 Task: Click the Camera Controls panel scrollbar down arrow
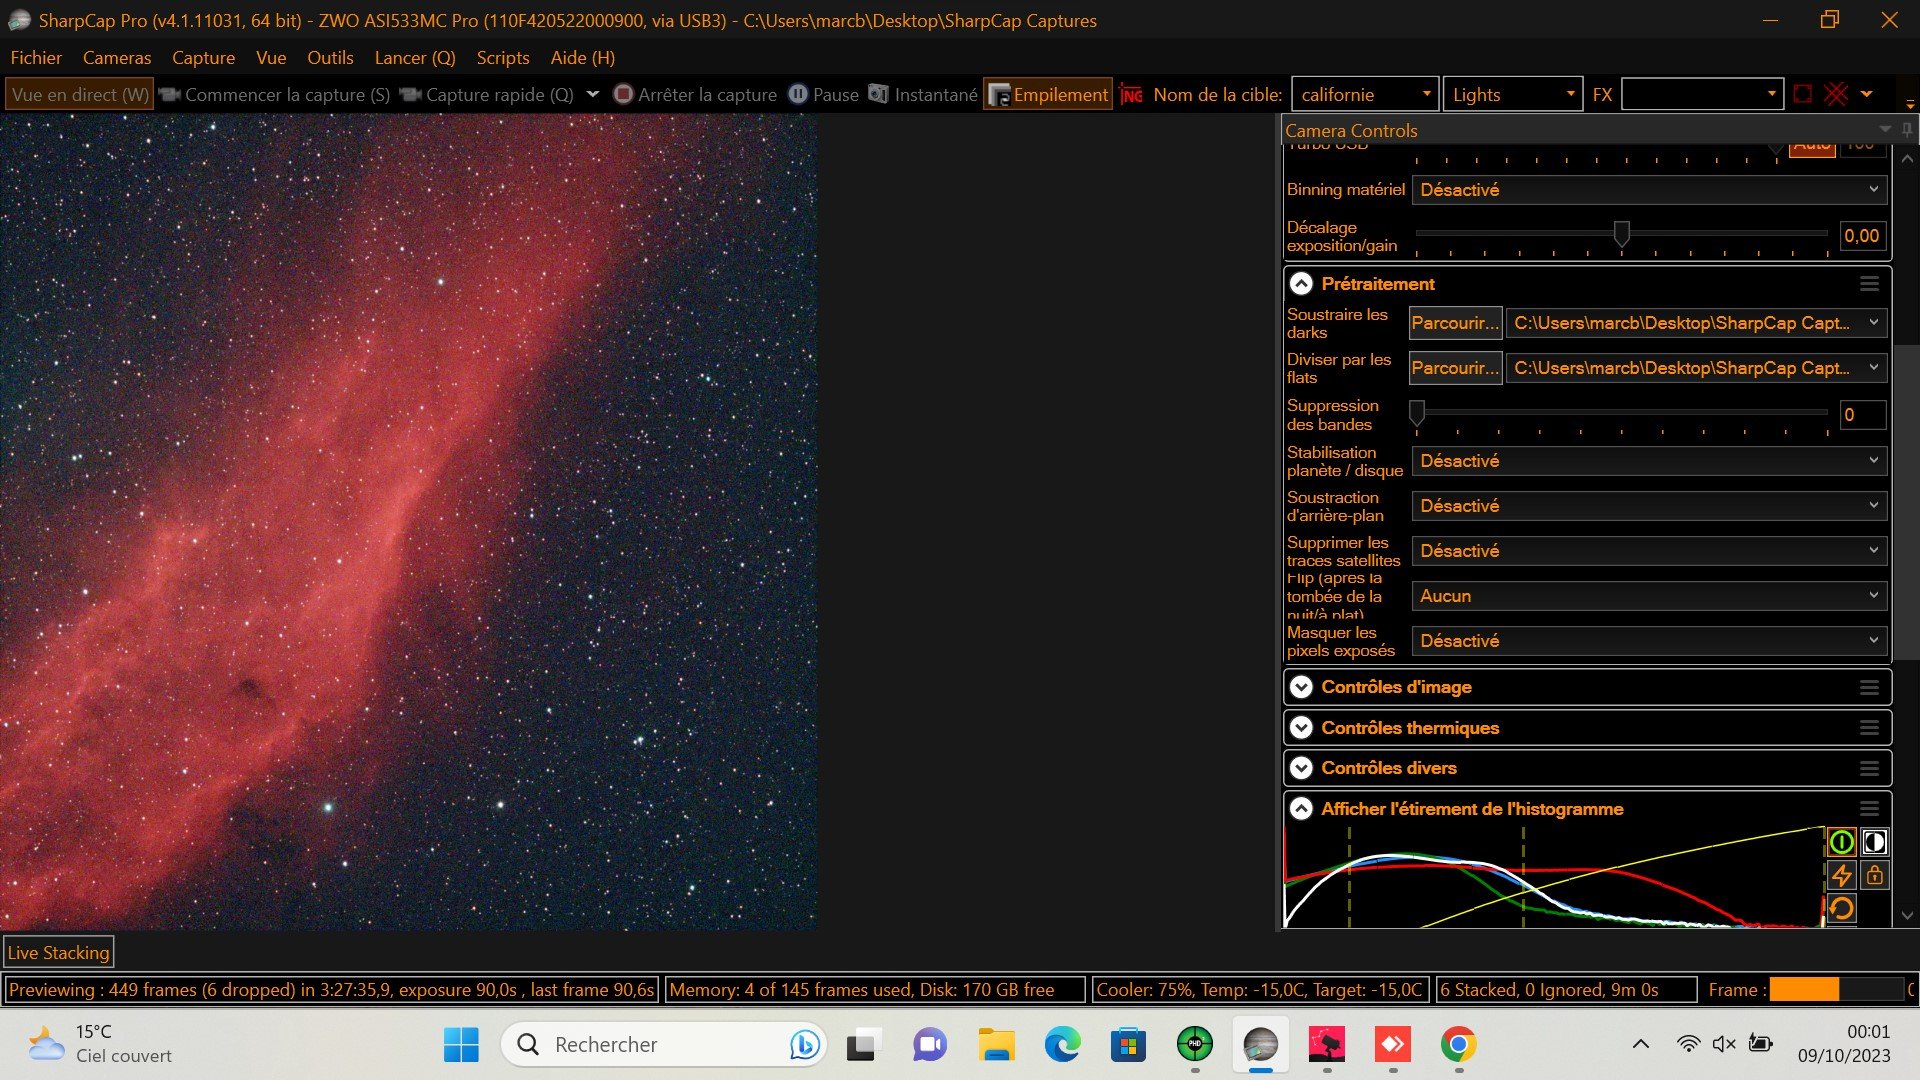pos(1907,915)
